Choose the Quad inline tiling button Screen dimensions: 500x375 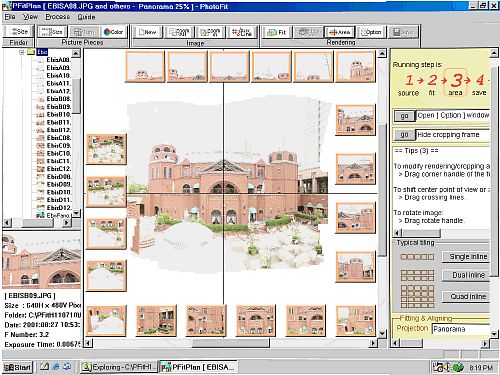pos(467,296)
